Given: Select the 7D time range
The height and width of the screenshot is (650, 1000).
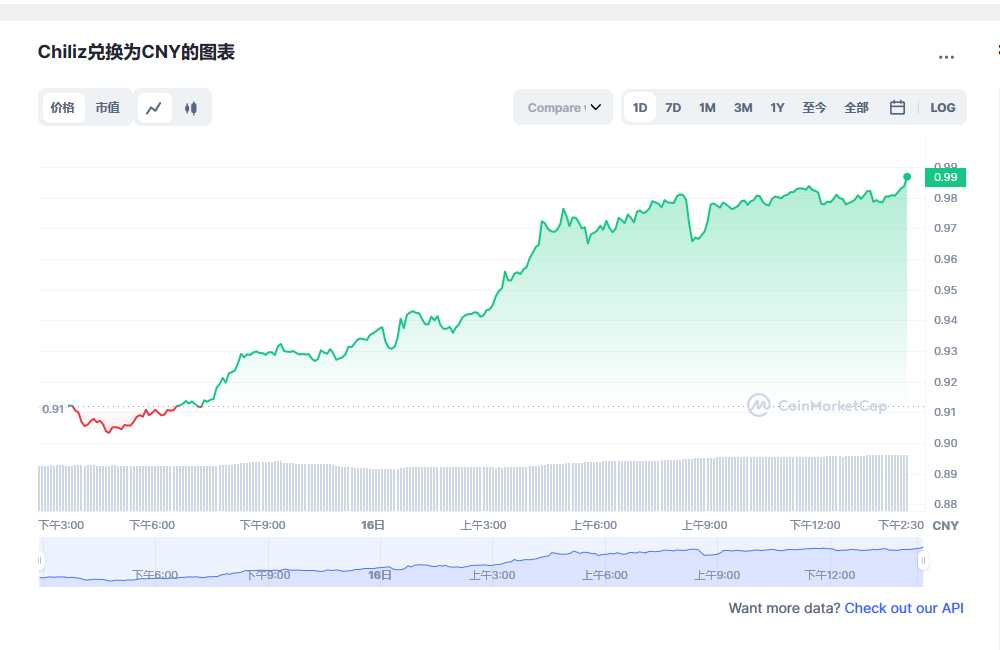Looking at the screenshot, I should tap(673, 107).
